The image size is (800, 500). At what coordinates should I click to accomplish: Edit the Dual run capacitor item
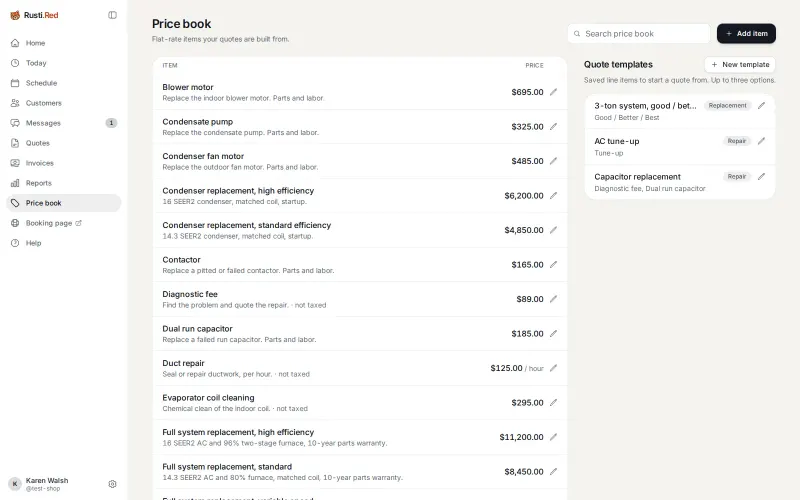554,334
